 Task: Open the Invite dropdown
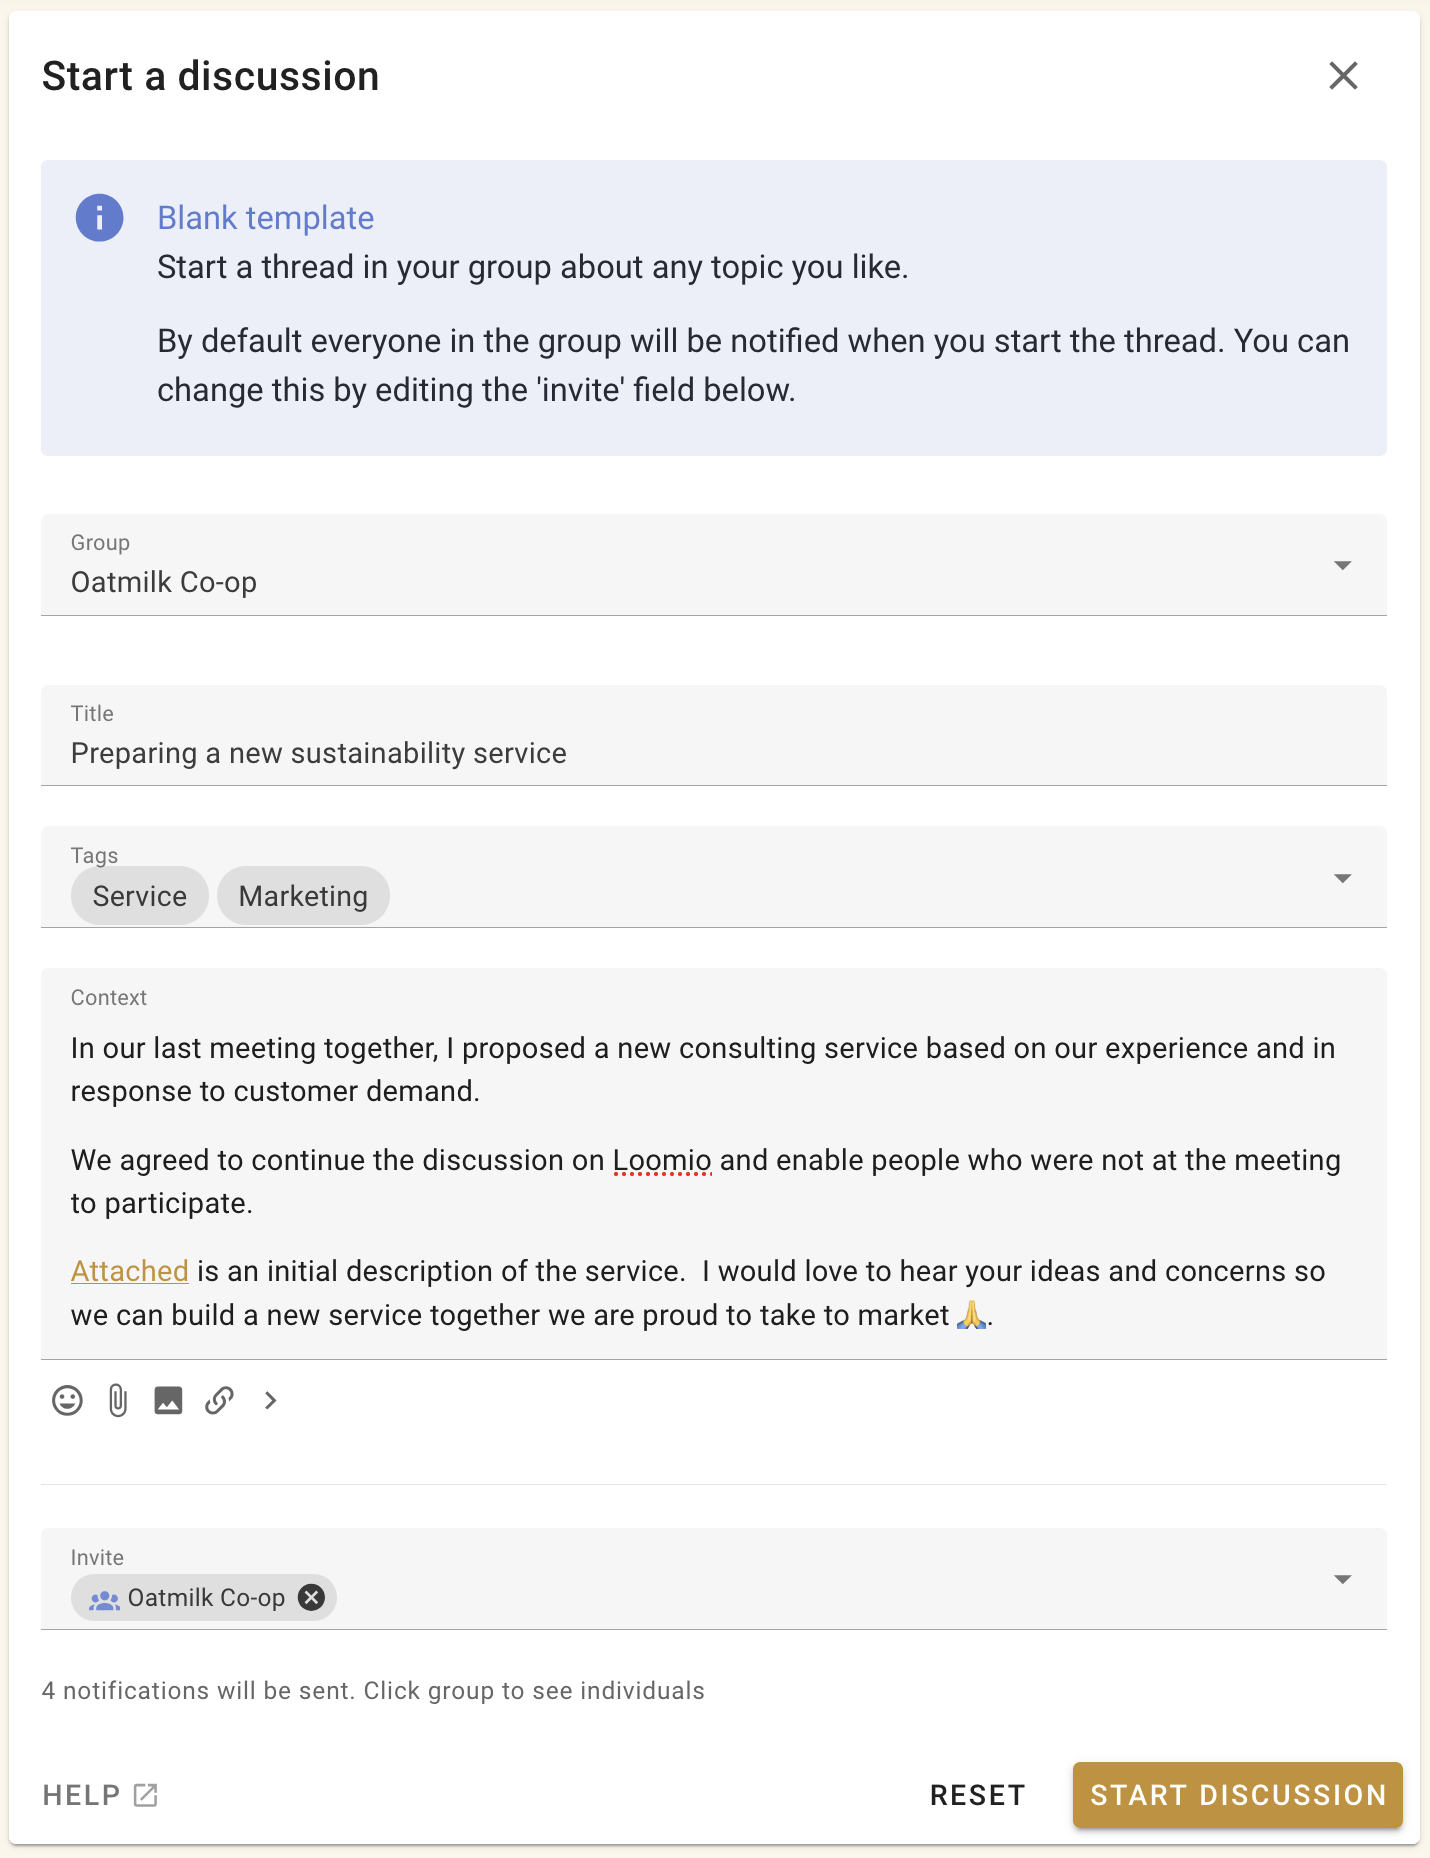click(1344, 1579)
